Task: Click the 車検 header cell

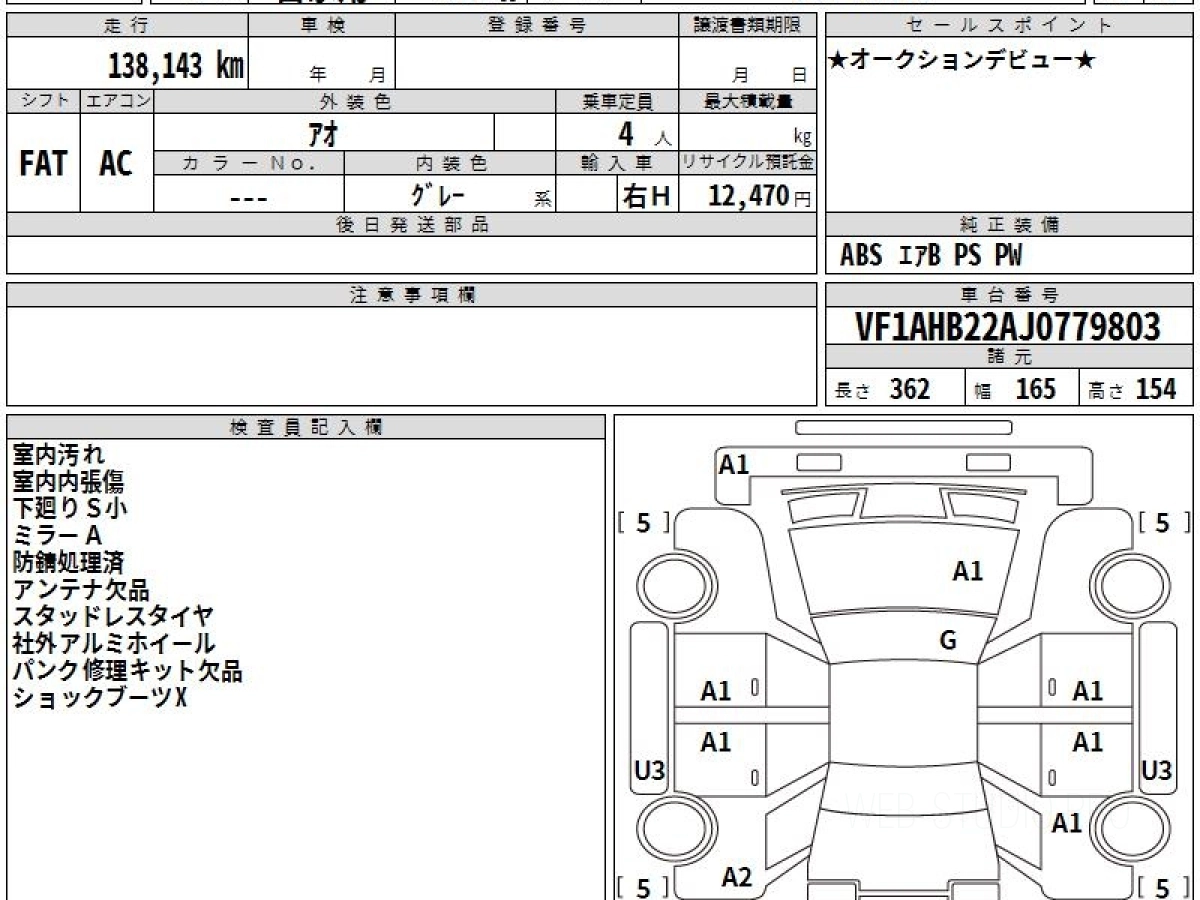Action: 322,26
